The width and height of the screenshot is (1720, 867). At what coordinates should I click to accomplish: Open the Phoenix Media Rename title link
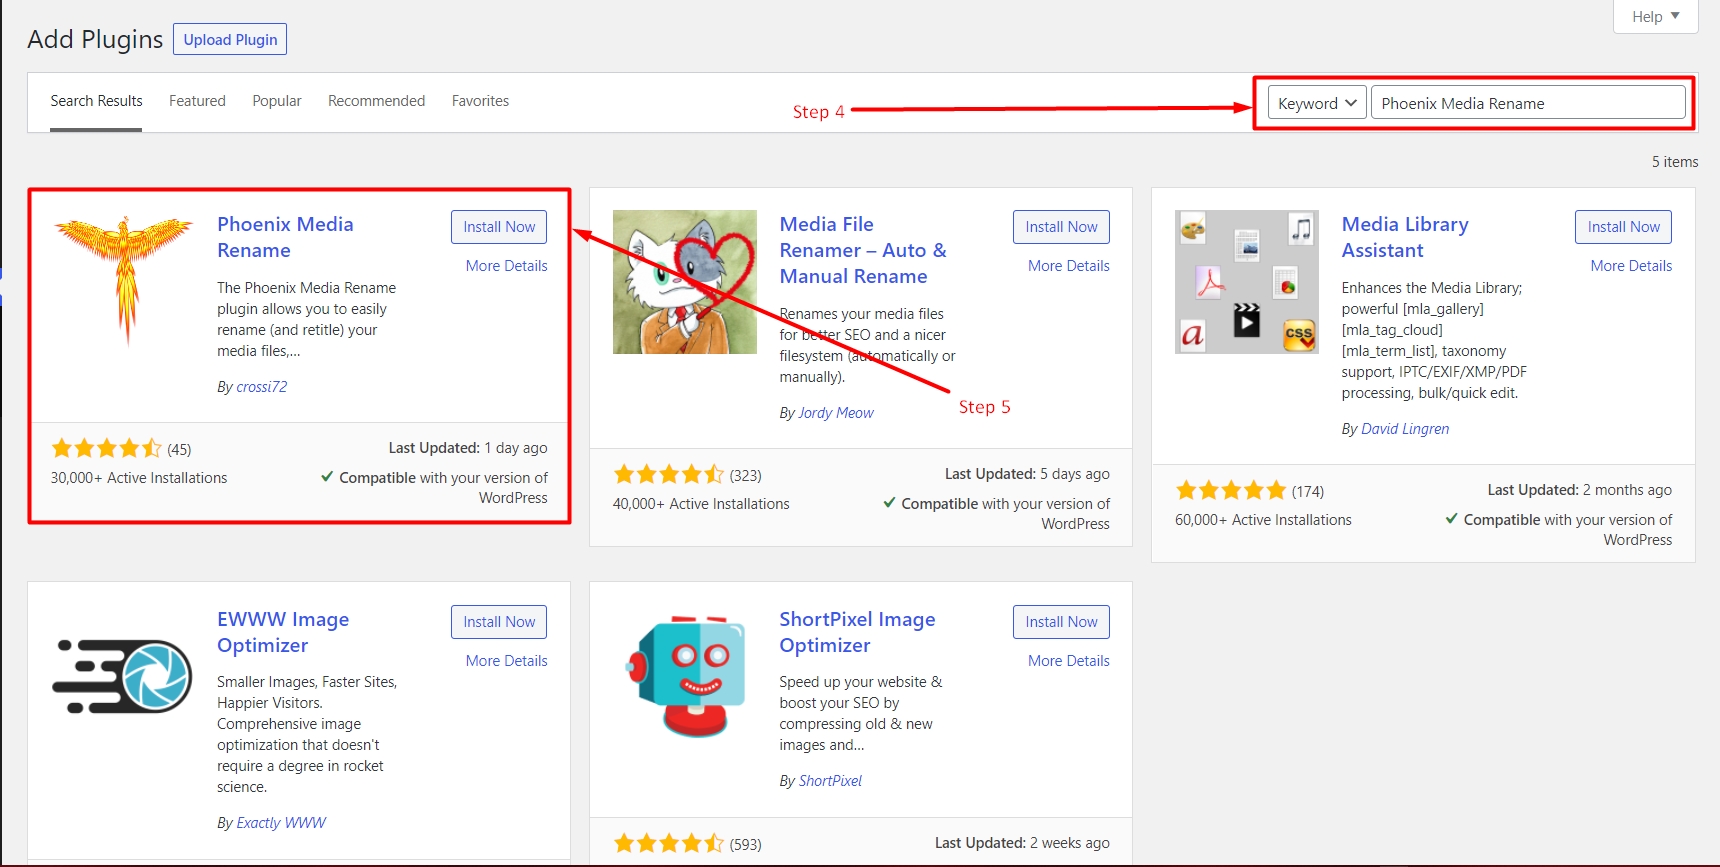[x=285, y=237]
